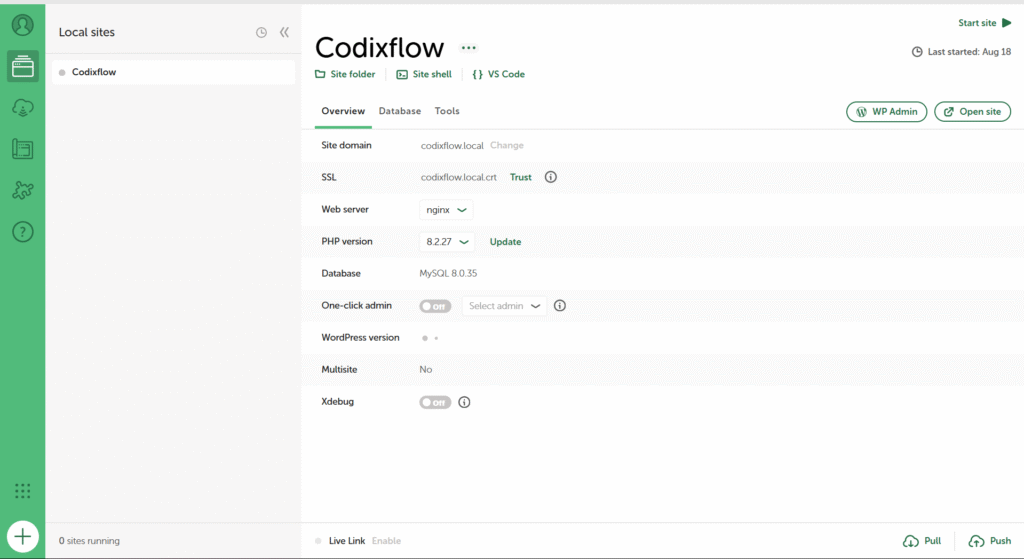
Task: Open the Connect cloud hosting sidebar icon
Action: [x=23, y=108]
